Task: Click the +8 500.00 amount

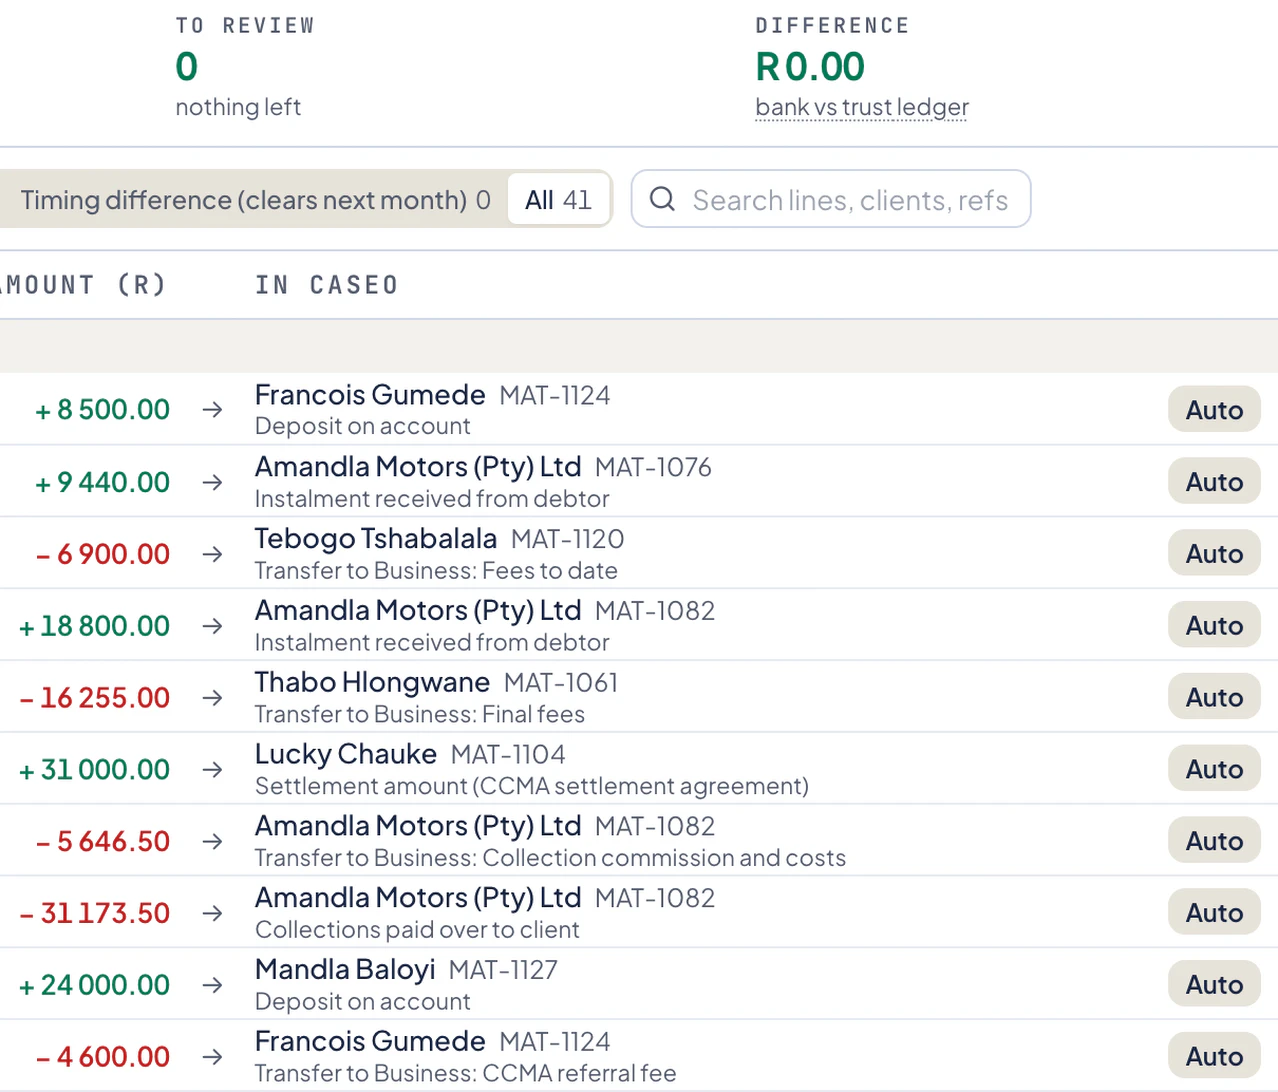Action: (102, 410)
